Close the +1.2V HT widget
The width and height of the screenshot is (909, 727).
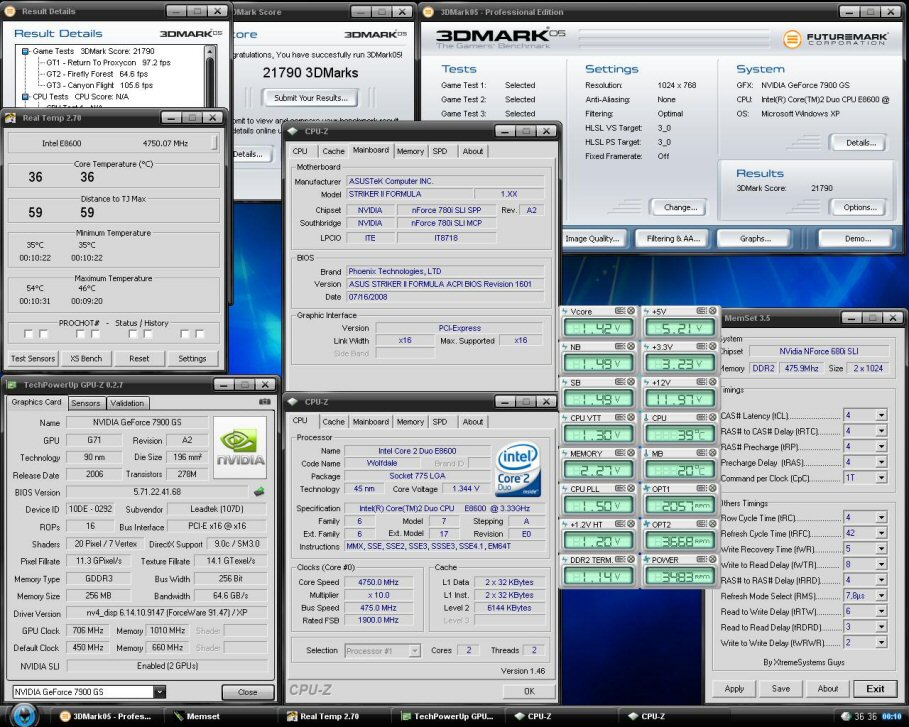click(x=630, y=524)
